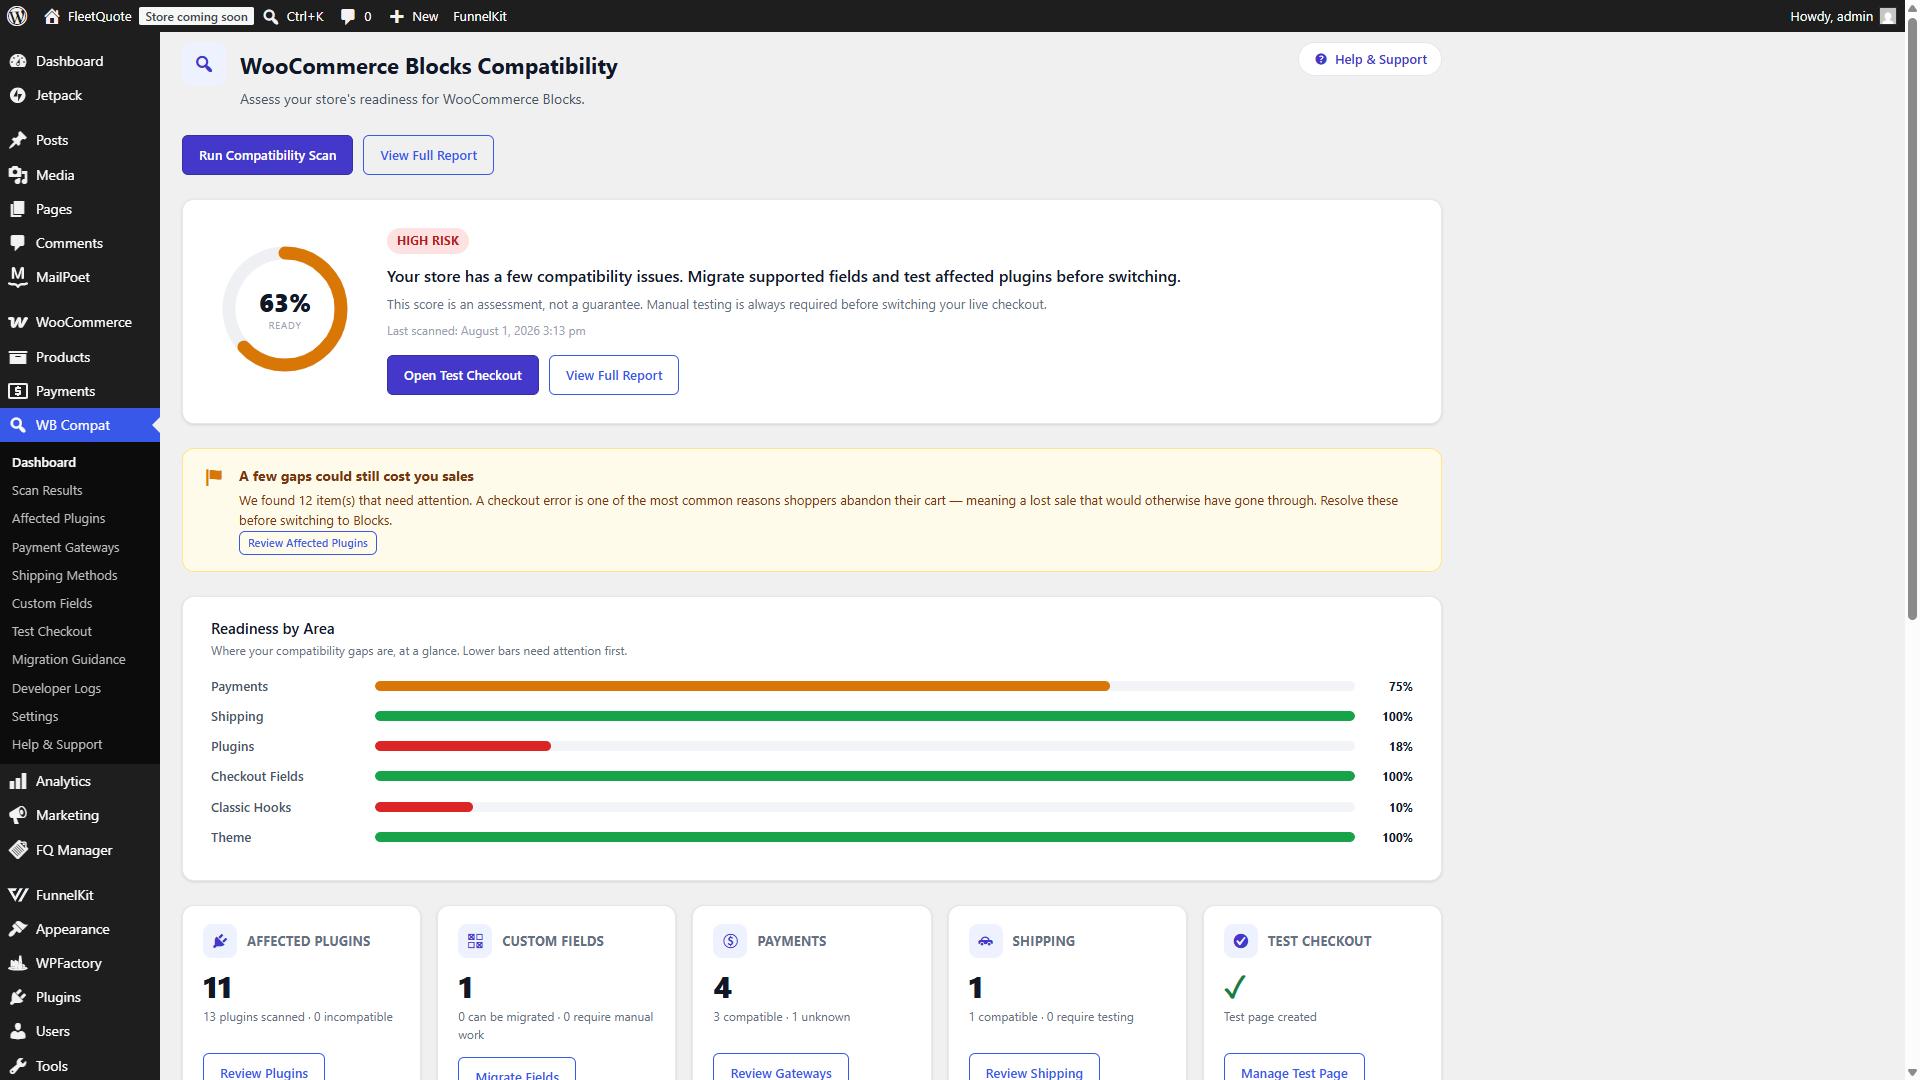Click the admin avatar thumbnail
Viewport: 1920px width, 1080px height.
point(1887,16)
